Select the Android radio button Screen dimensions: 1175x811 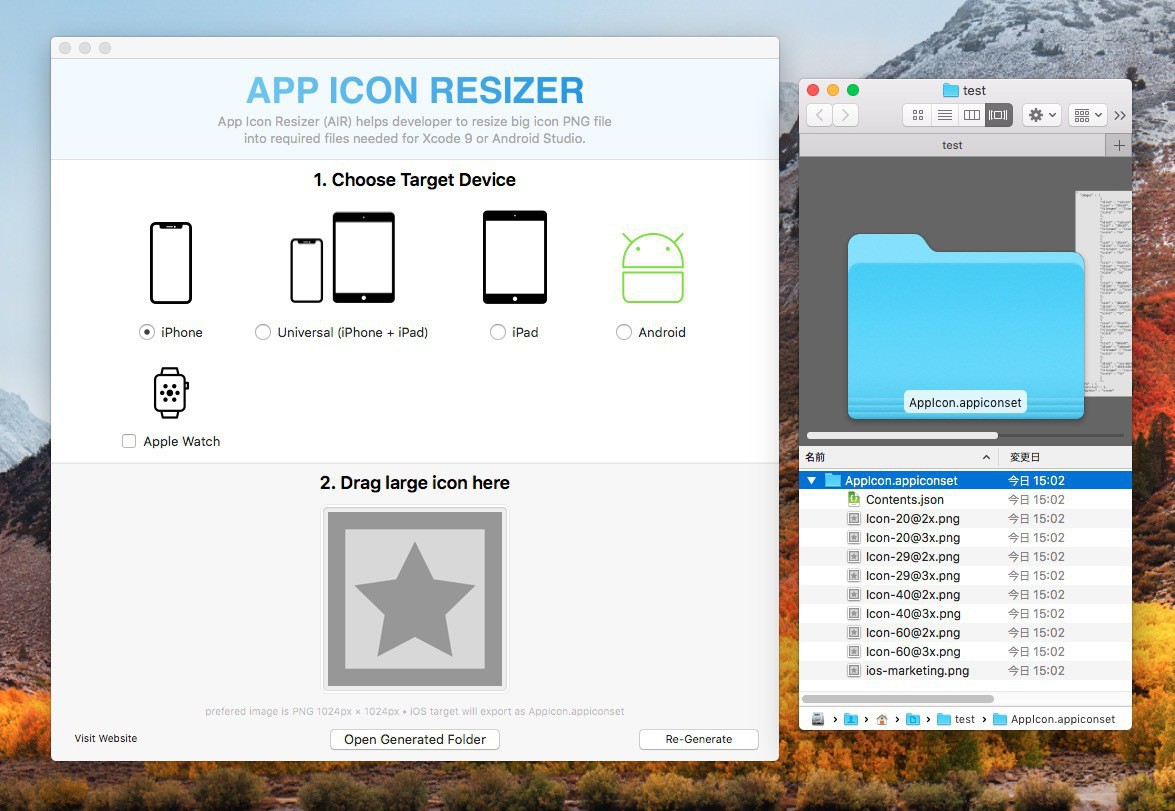coord(623,332)
